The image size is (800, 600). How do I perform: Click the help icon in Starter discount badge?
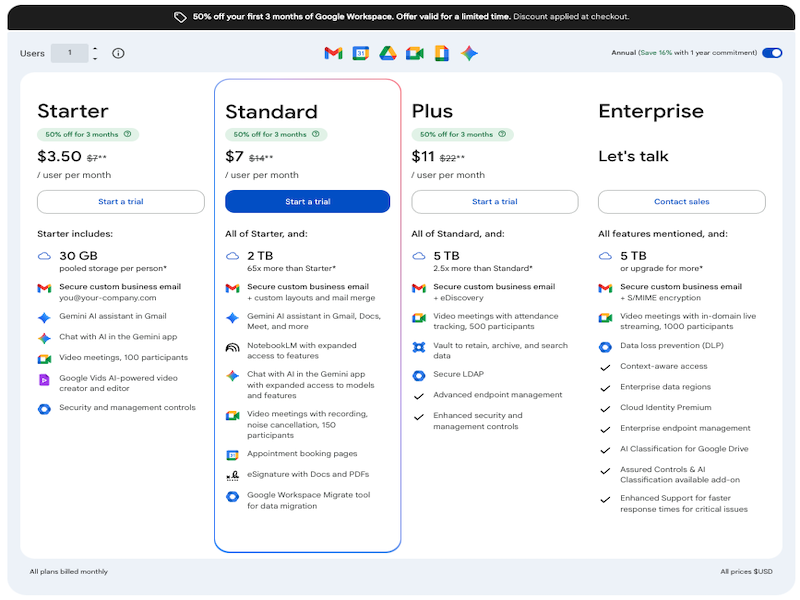tap(128, 134)
